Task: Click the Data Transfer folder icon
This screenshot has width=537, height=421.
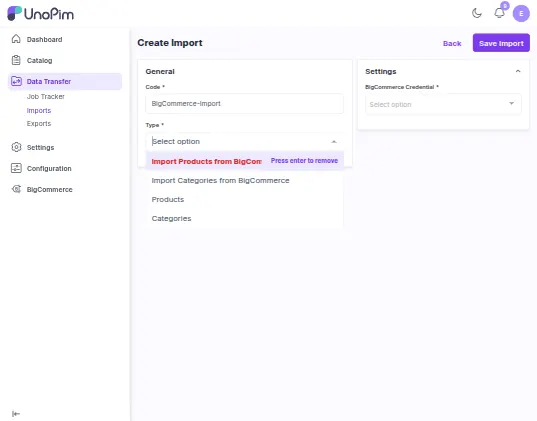Action: tap(16, 81)
